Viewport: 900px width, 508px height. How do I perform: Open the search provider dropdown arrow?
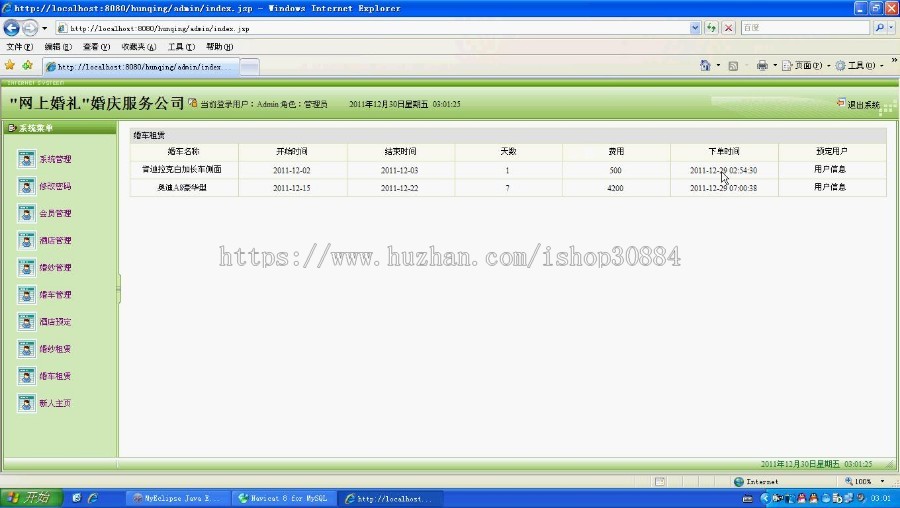[x=891, y=28]
